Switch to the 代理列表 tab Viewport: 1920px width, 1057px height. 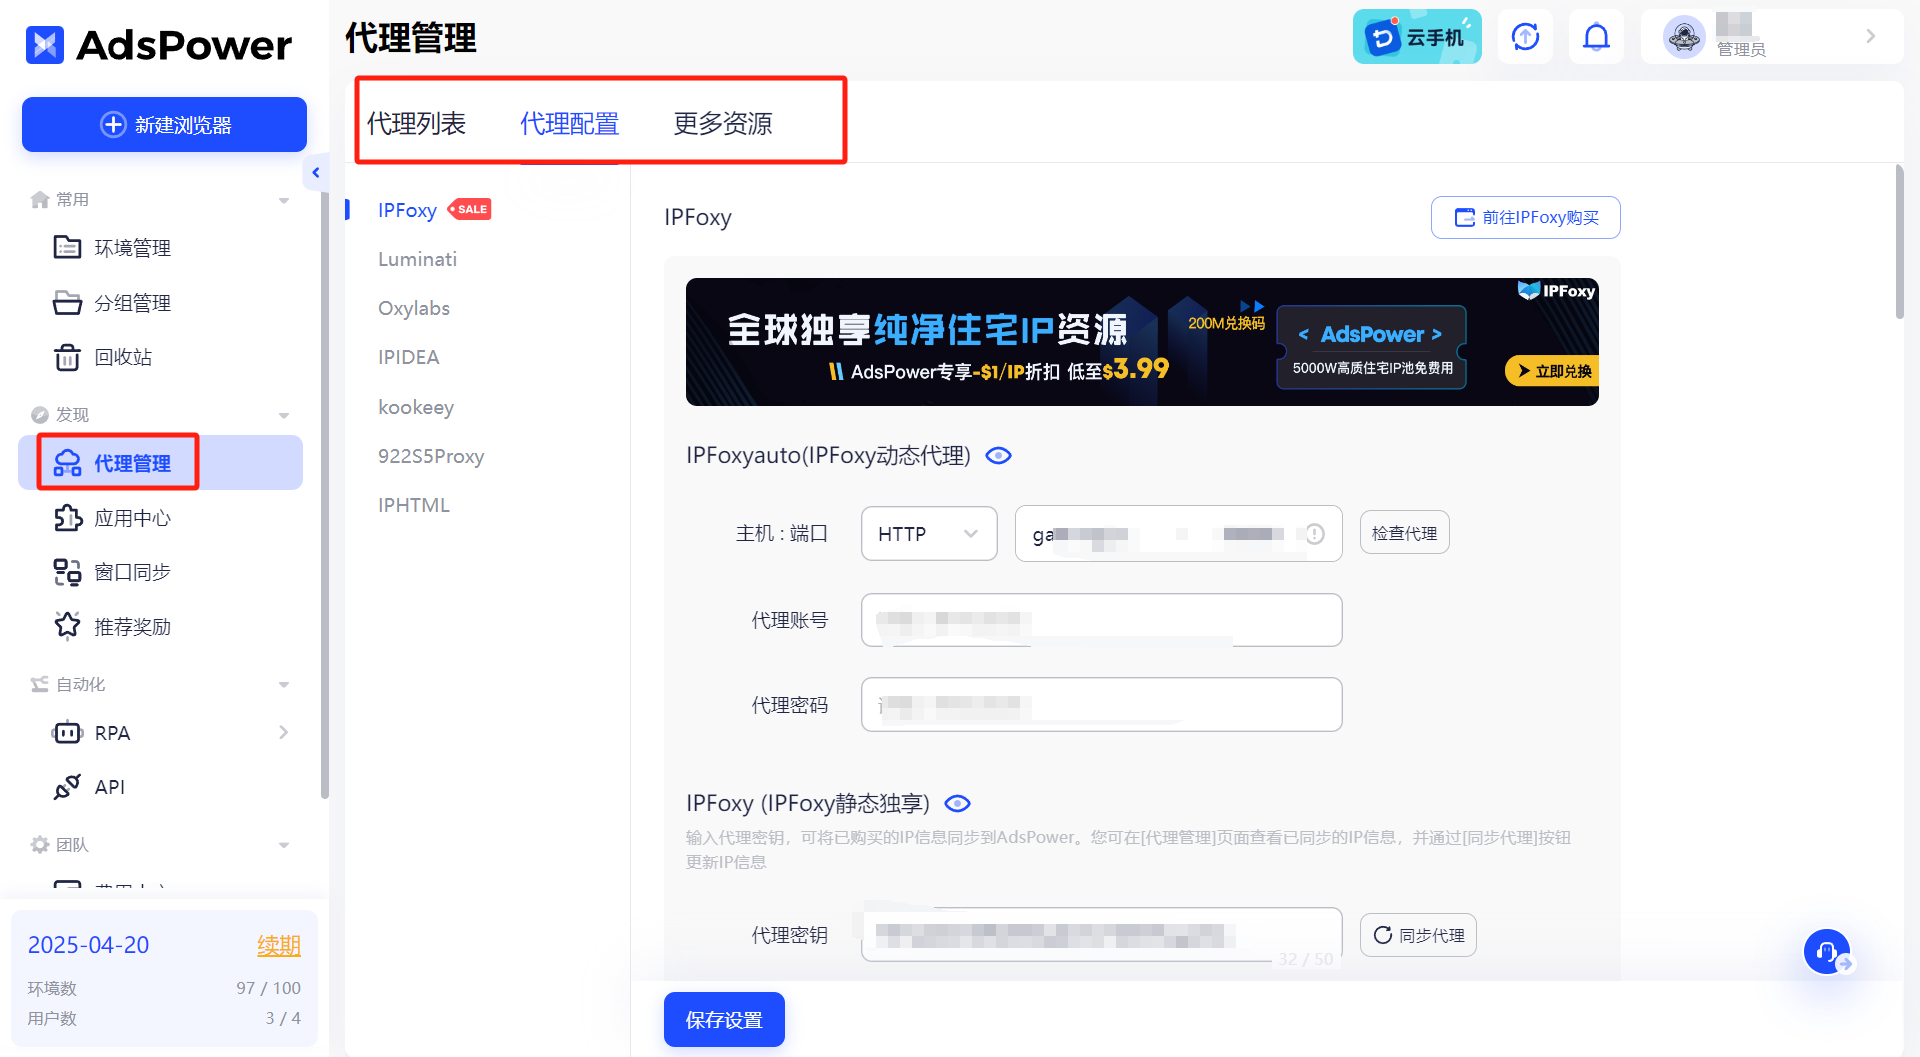[x=416, y=123]
